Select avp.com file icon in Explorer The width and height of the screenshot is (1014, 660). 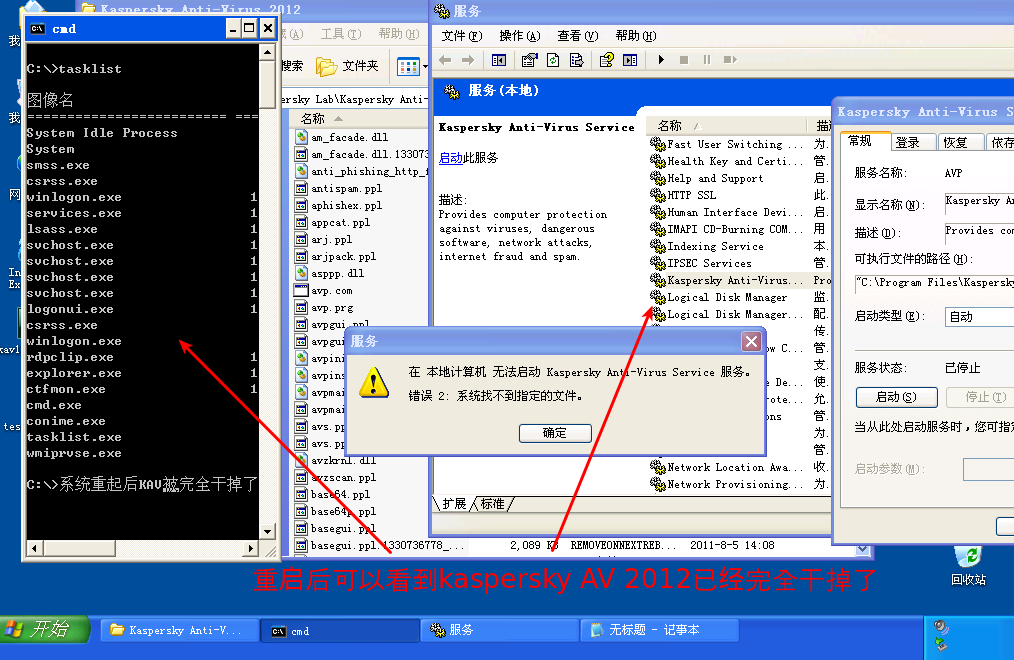301,291
